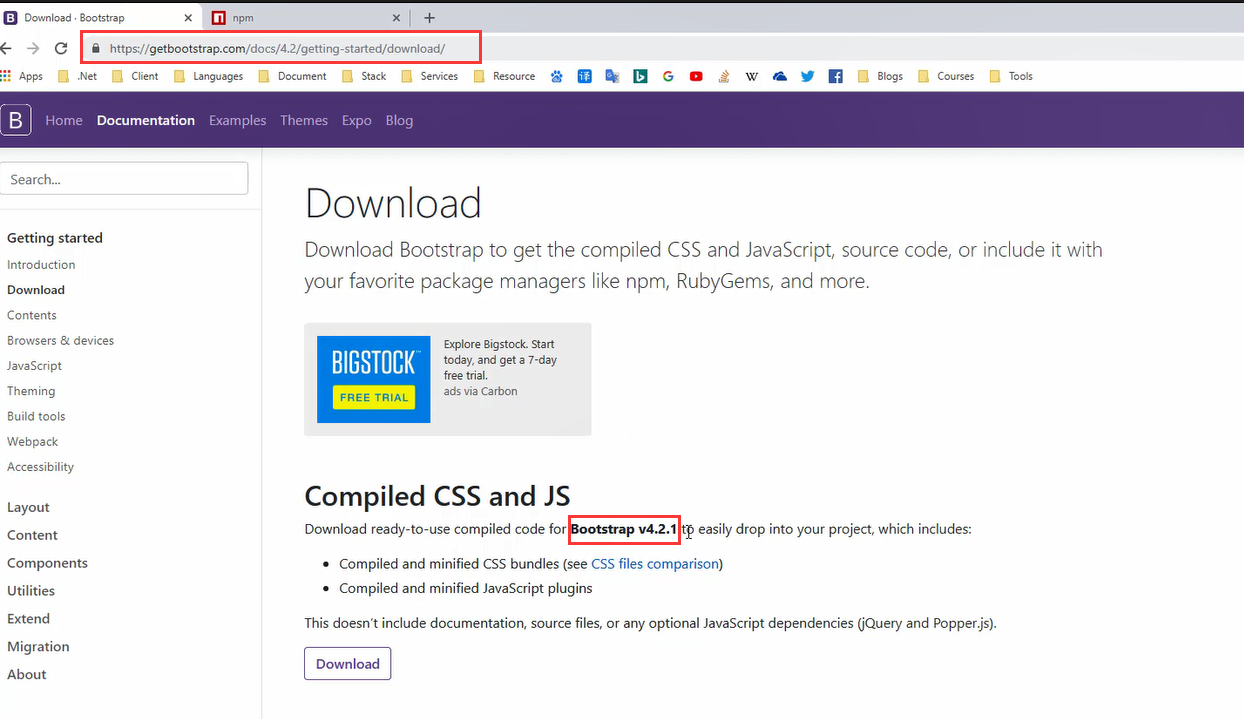Viewport: 1244px width, 719px height.
Task: Open the Services bookmarks folder
Action: click(429, 76)
